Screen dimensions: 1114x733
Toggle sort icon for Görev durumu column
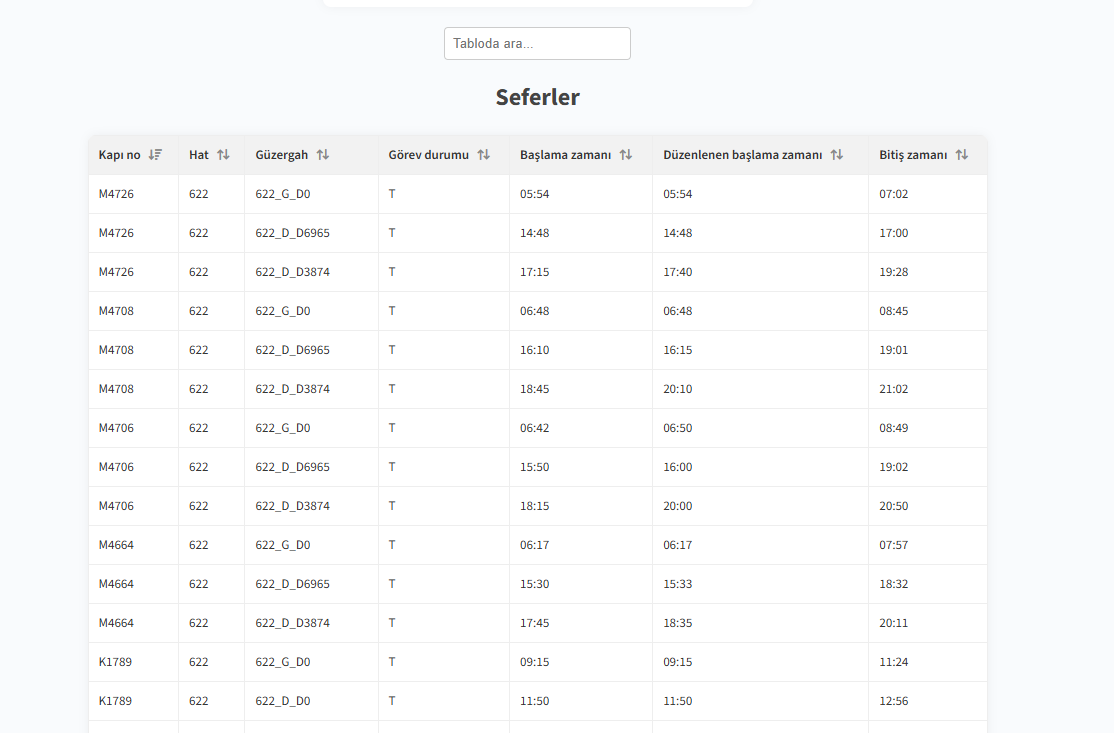point(483,155)
